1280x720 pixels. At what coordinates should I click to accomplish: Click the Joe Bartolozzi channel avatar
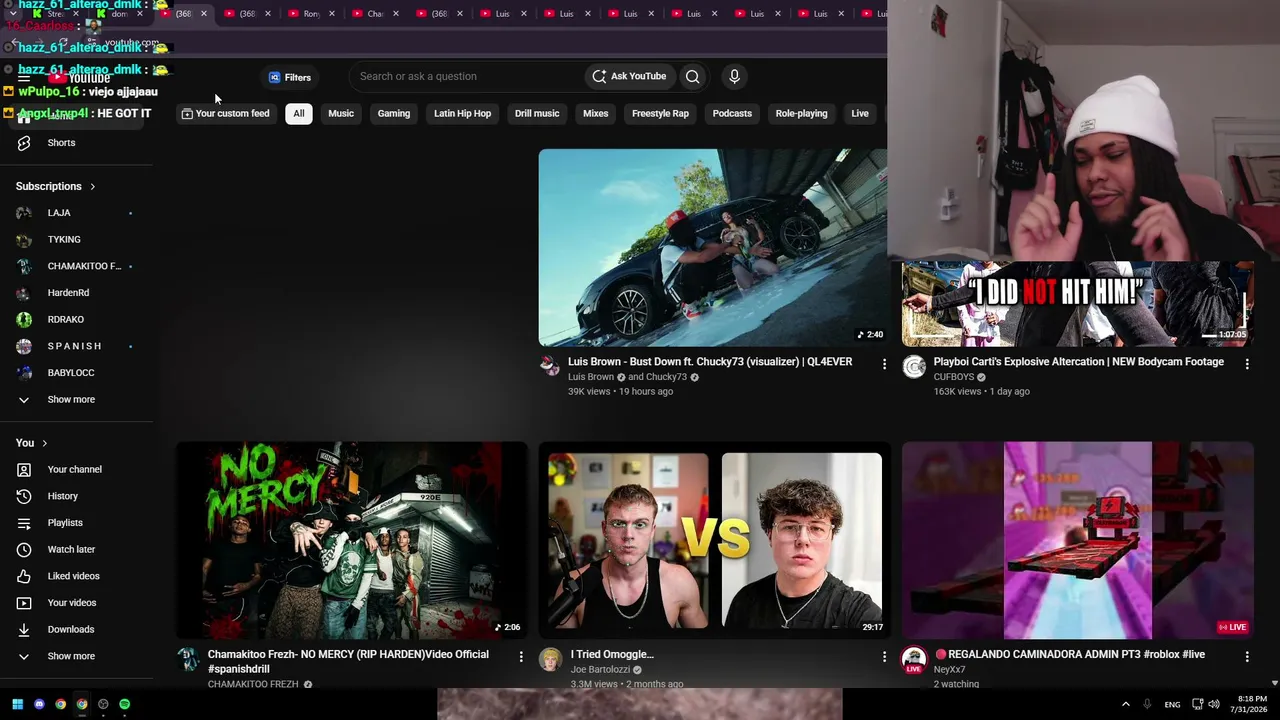click(550, 659)
